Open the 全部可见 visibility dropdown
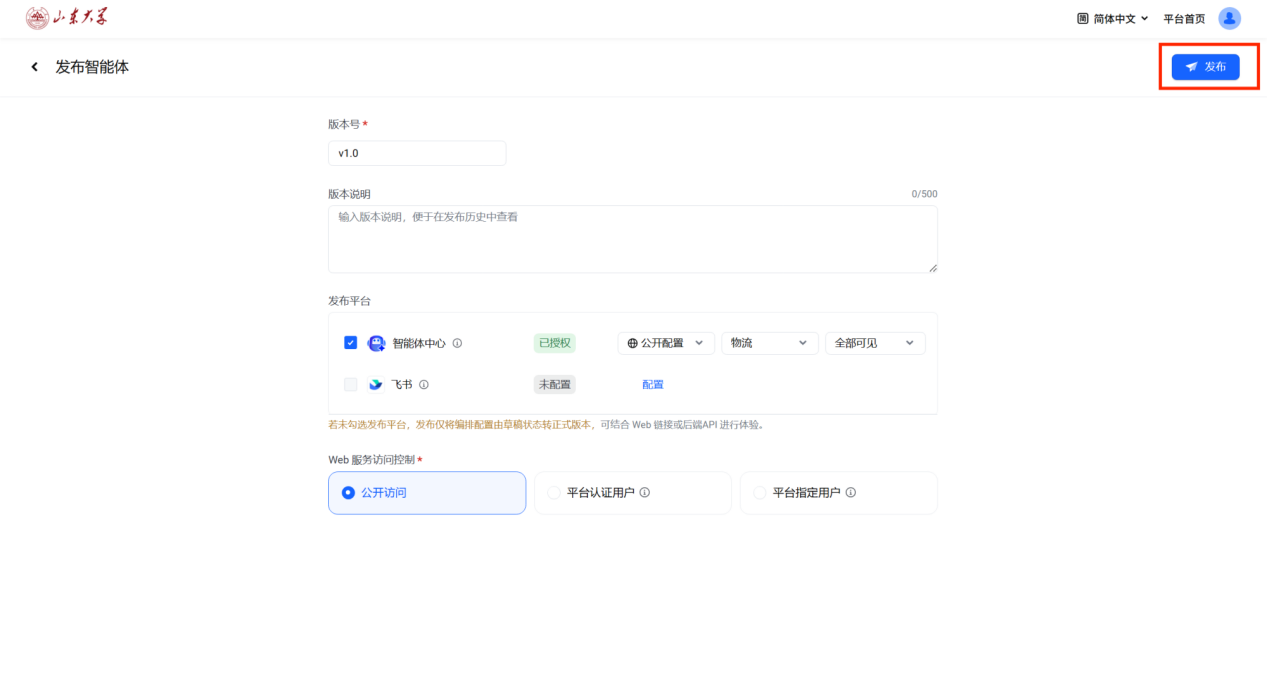 pos(875,343)
